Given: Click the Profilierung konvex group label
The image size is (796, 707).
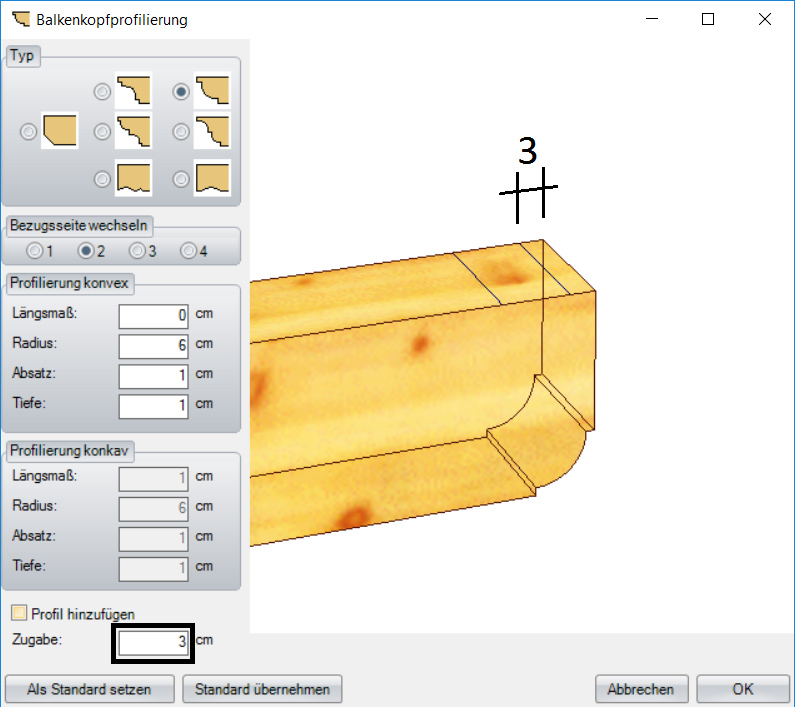Looking at the screenshot, I should click(69, 283).
